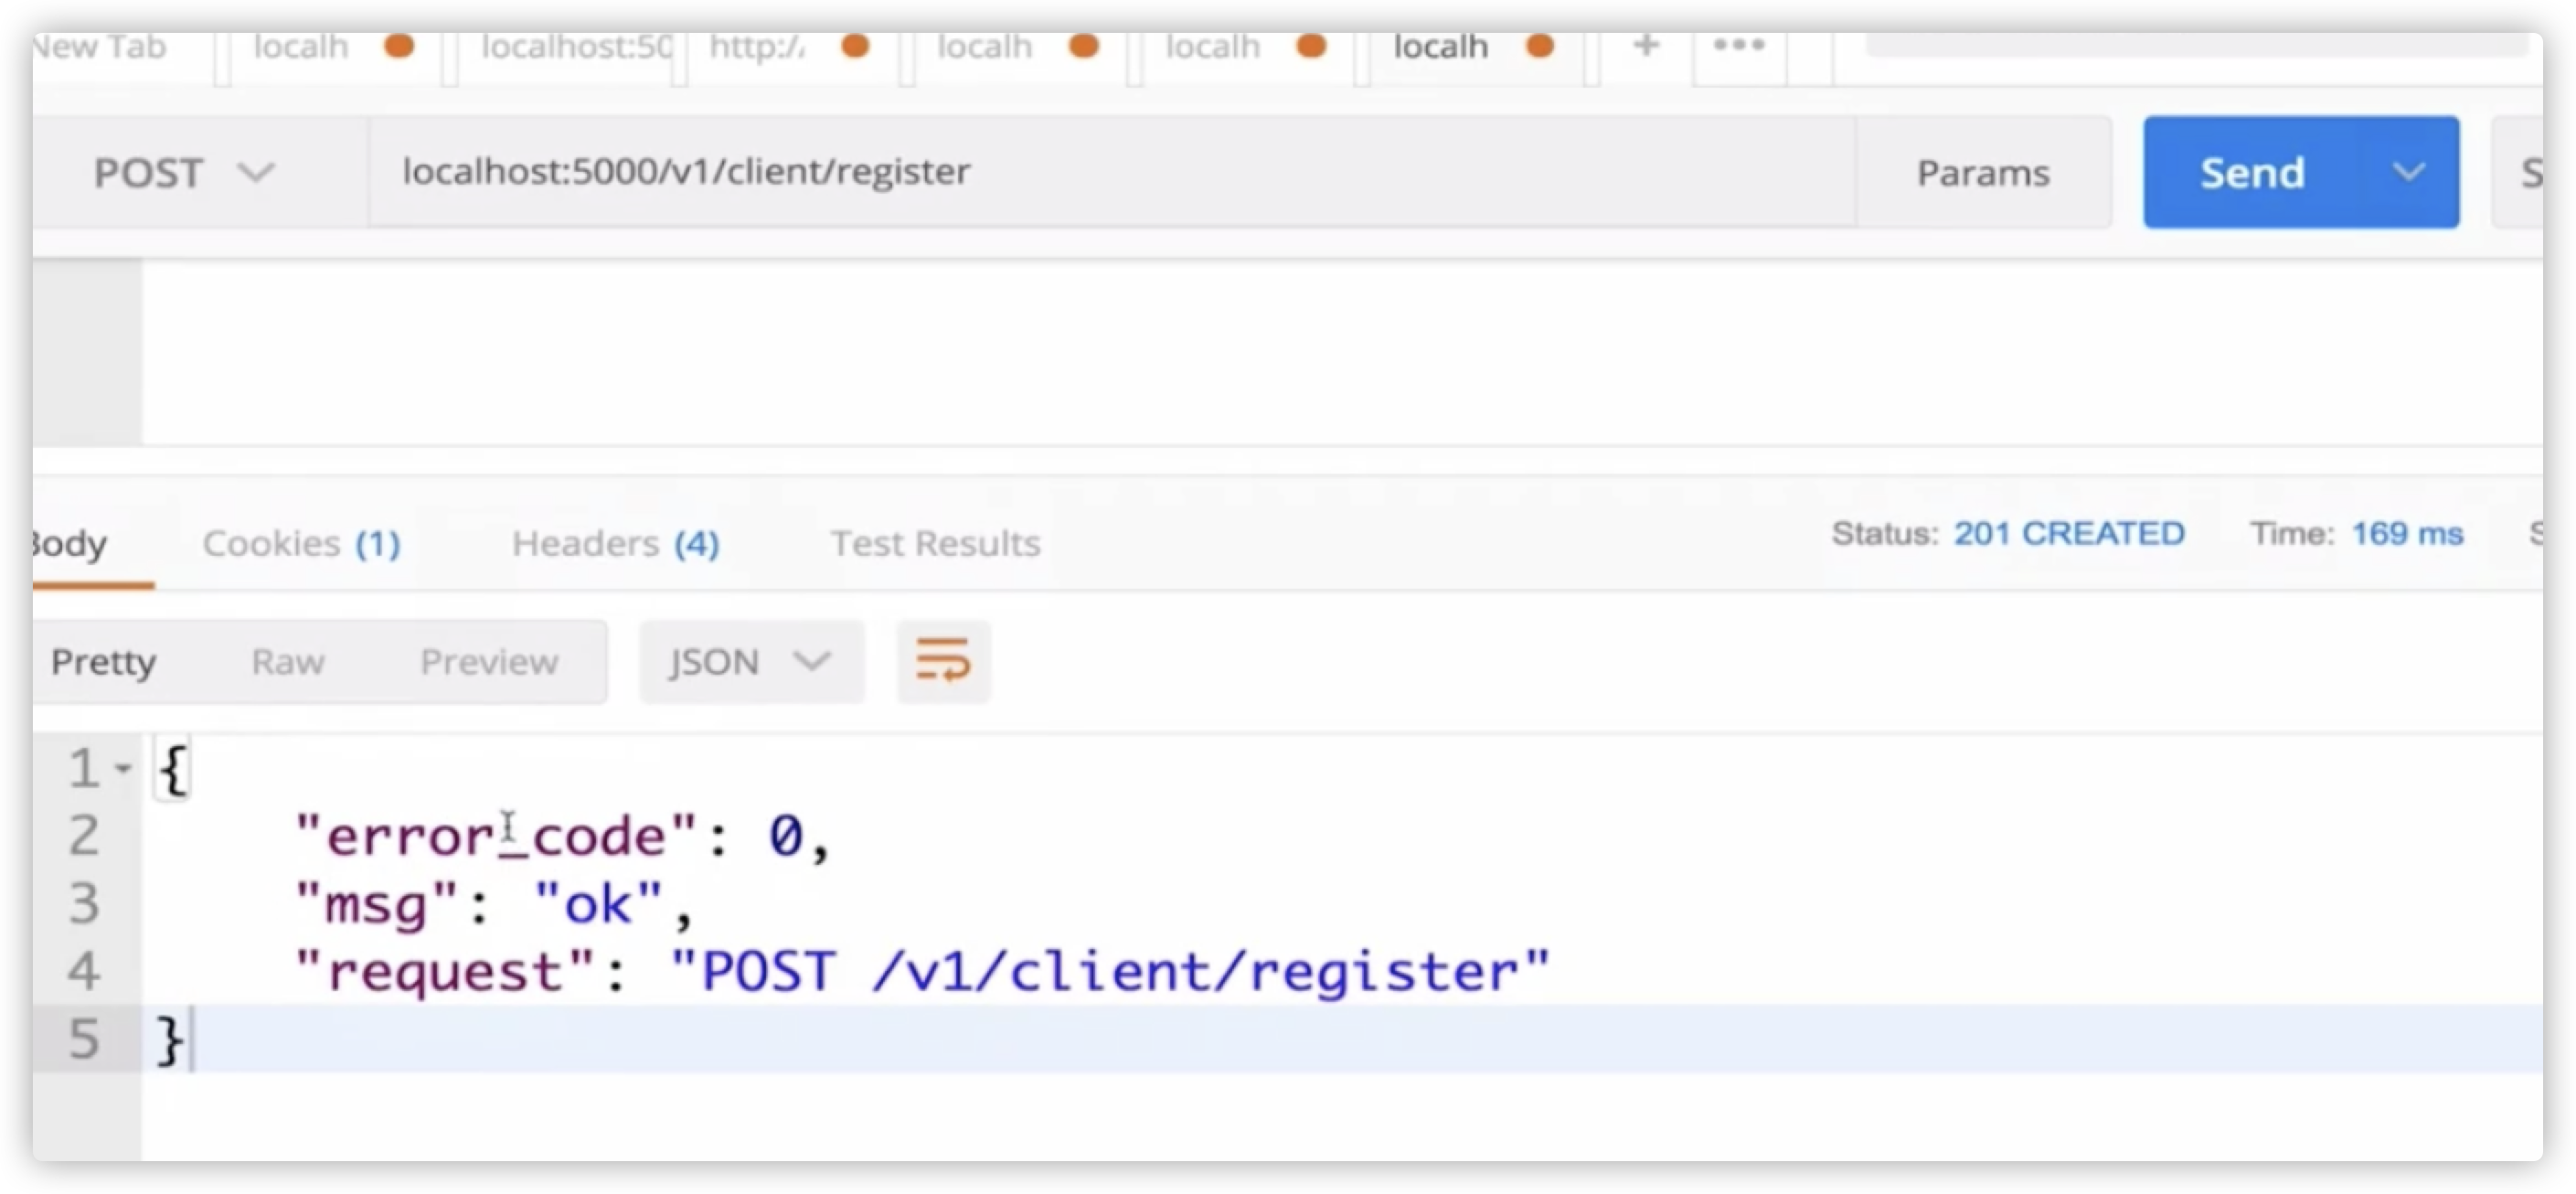Open the POST method dropdown
The image size is (2576, 1194).
tap(183, 173)
